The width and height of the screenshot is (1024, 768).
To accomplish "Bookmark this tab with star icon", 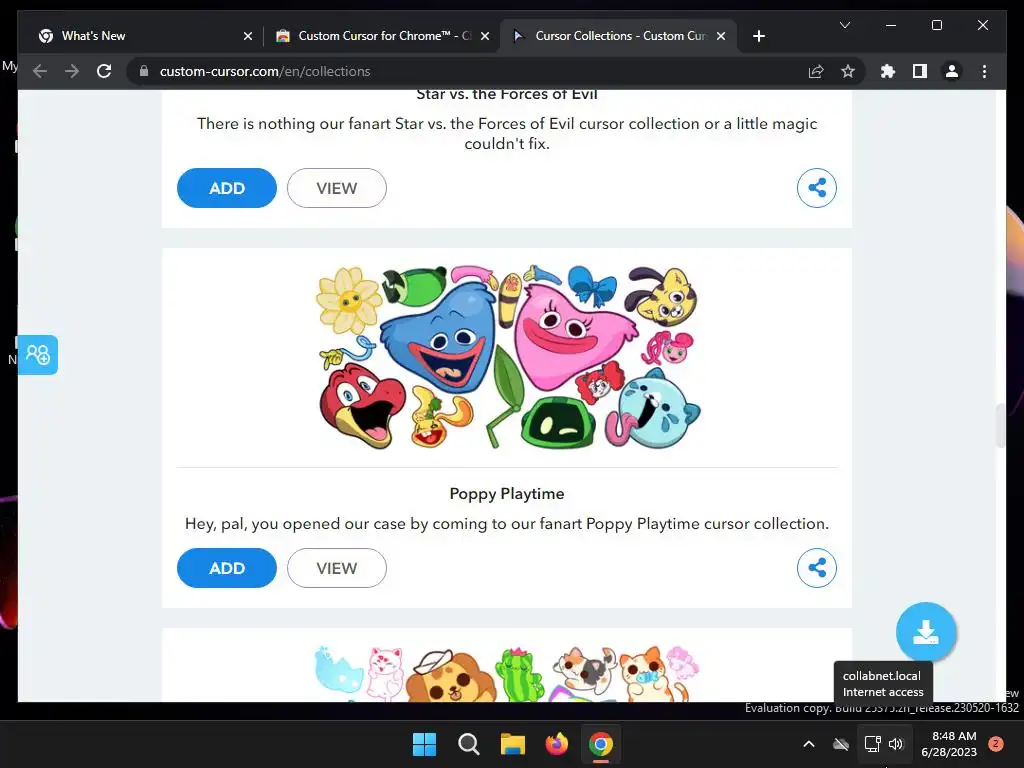I will [x=848, y=71].
